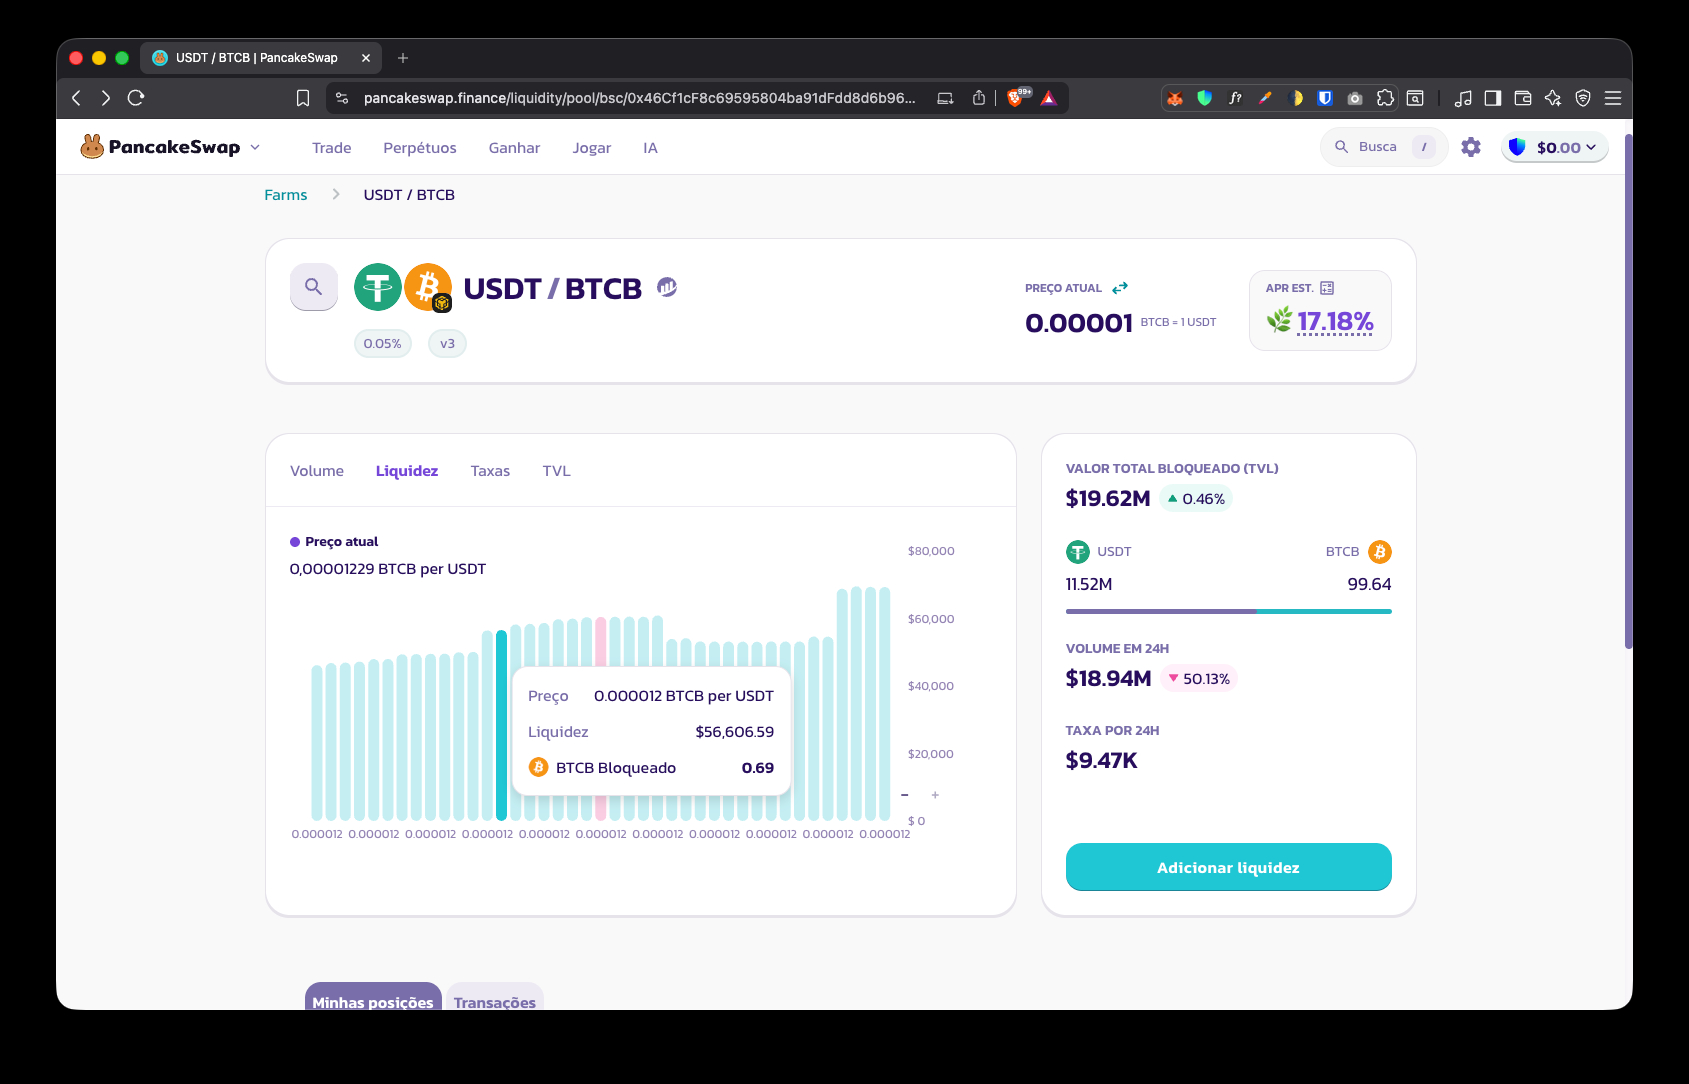Open the Transações tab
The height and width of the screenshot is (1084, 1689).
pyautogui.click(x=495, y=997)
